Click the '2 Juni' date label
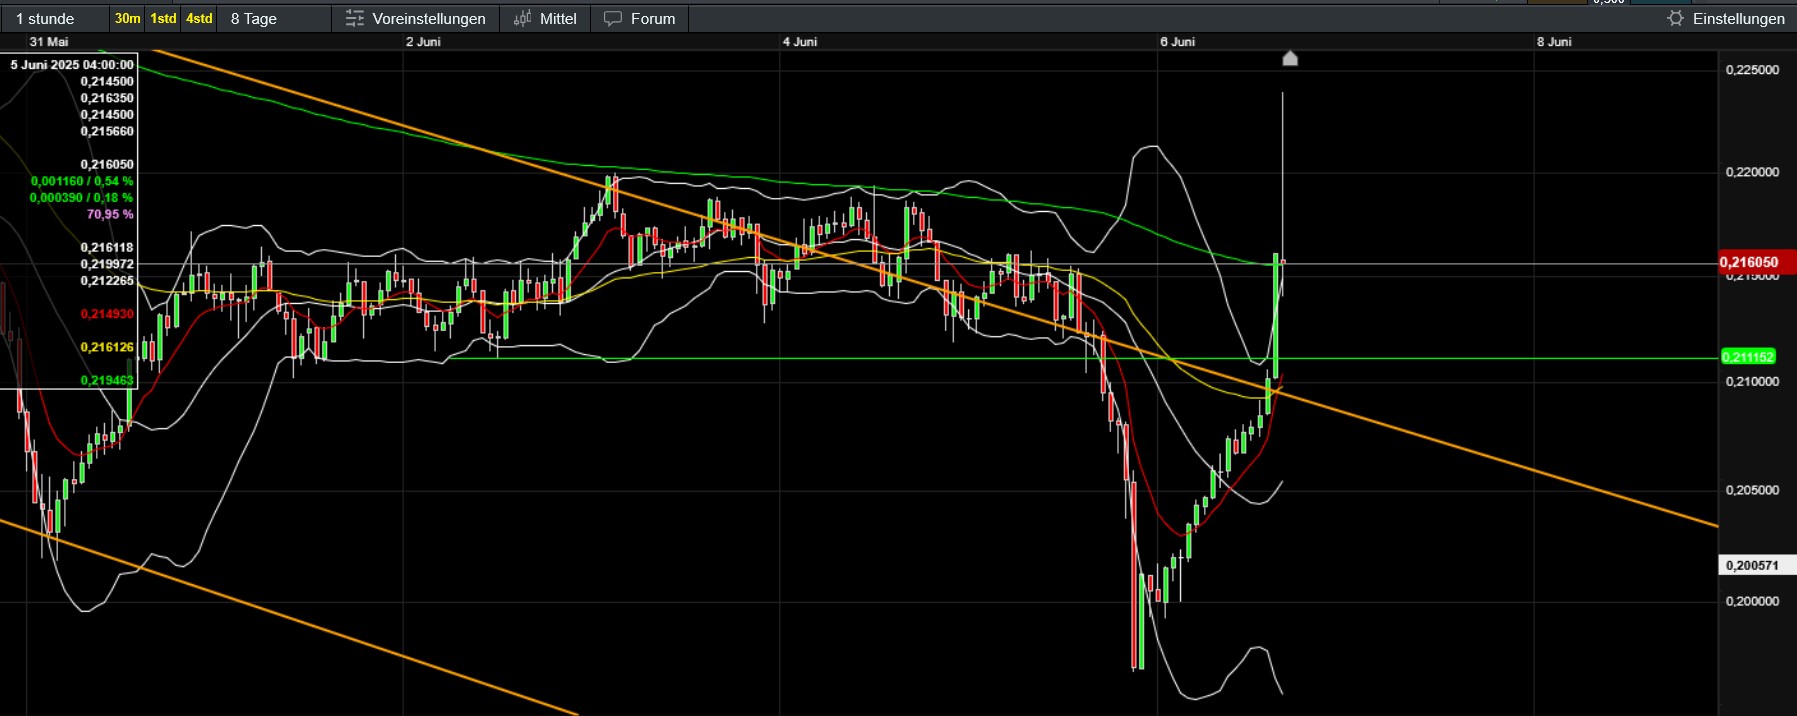 [423, 42]
